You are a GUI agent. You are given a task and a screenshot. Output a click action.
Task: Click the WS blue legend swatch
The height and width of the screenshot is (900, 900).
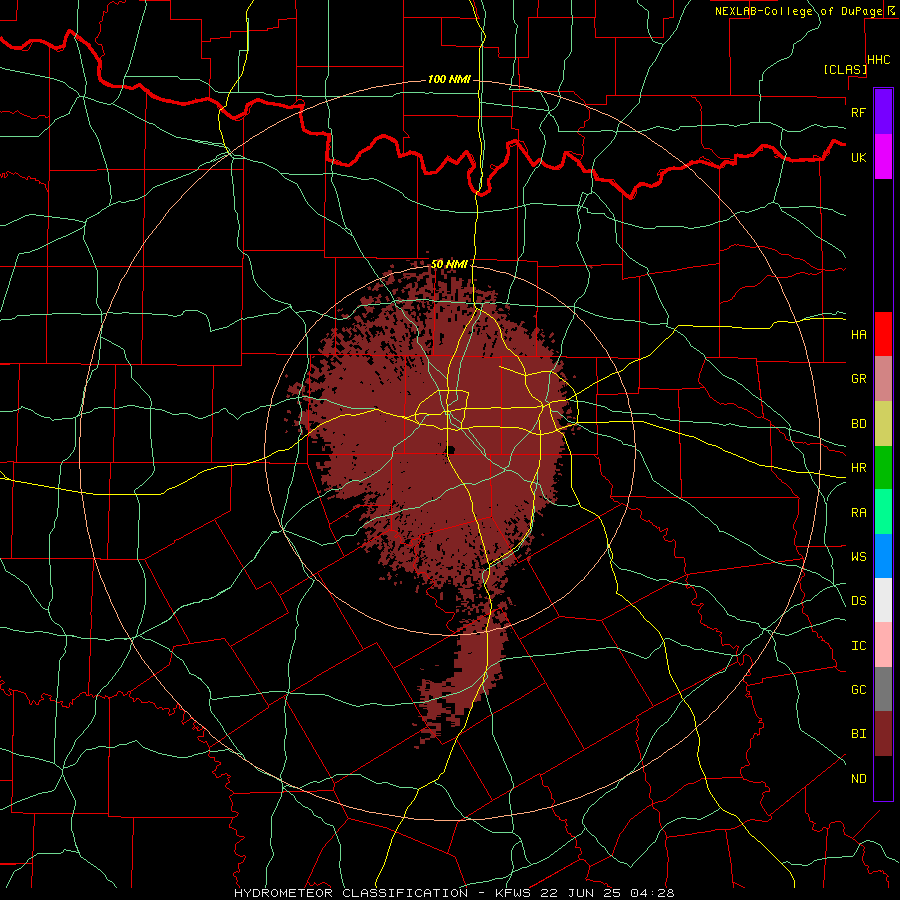883,556
